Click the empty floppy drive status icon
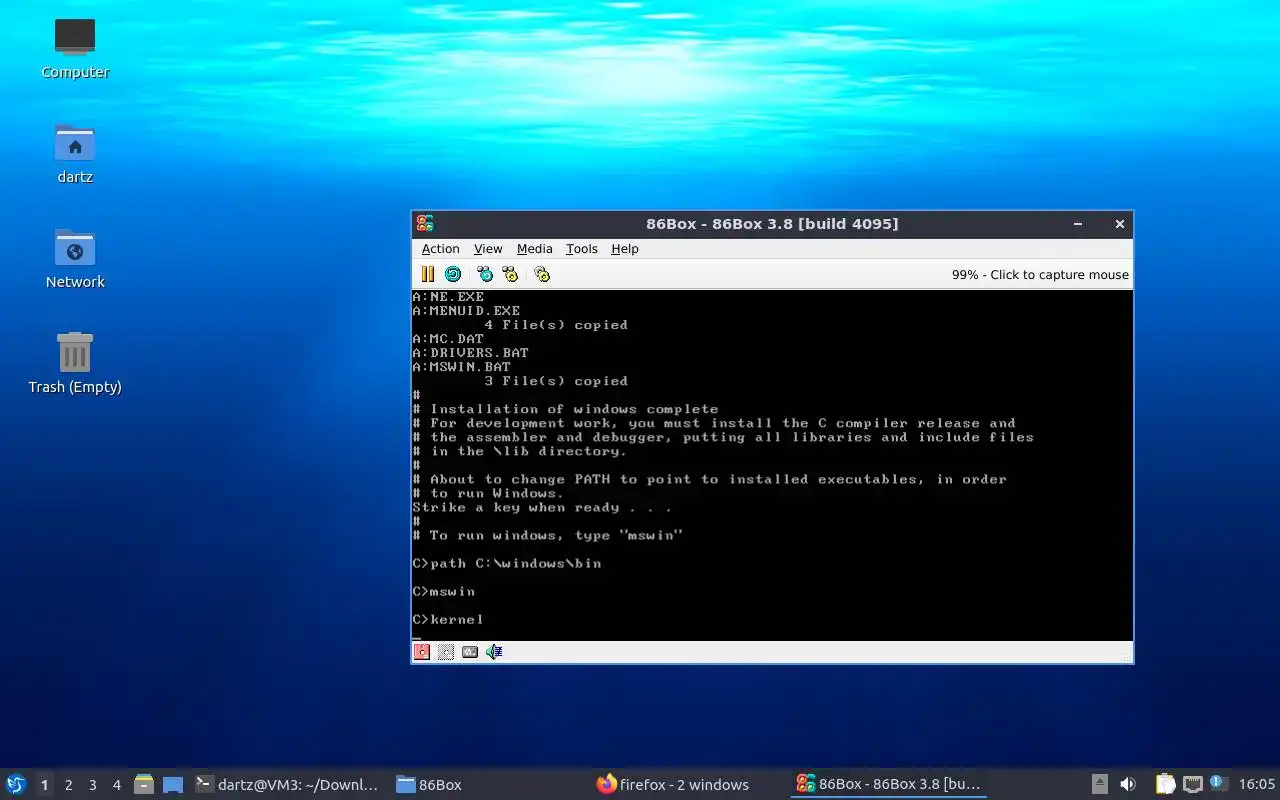The image size is (1280, 800). [x=446, y=652]
